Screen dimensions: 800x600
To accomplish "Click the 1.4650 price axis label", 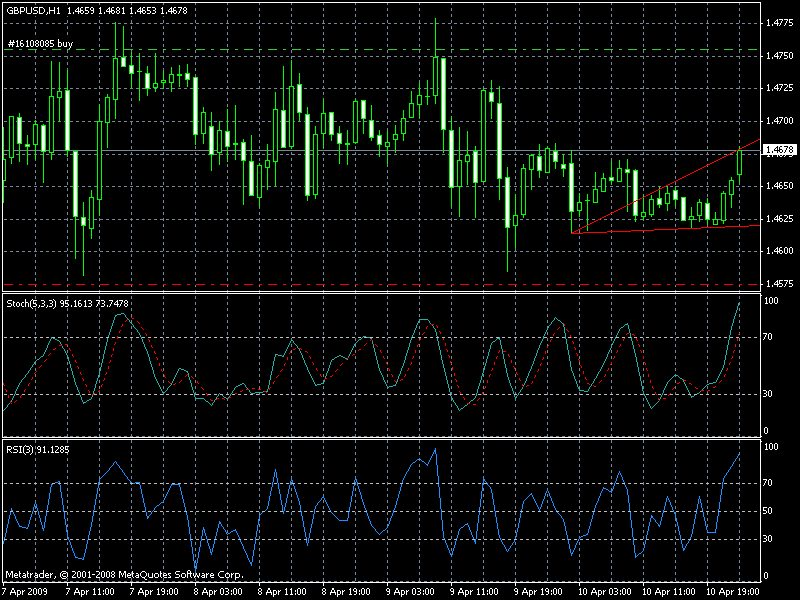I will tap(780, 186).
